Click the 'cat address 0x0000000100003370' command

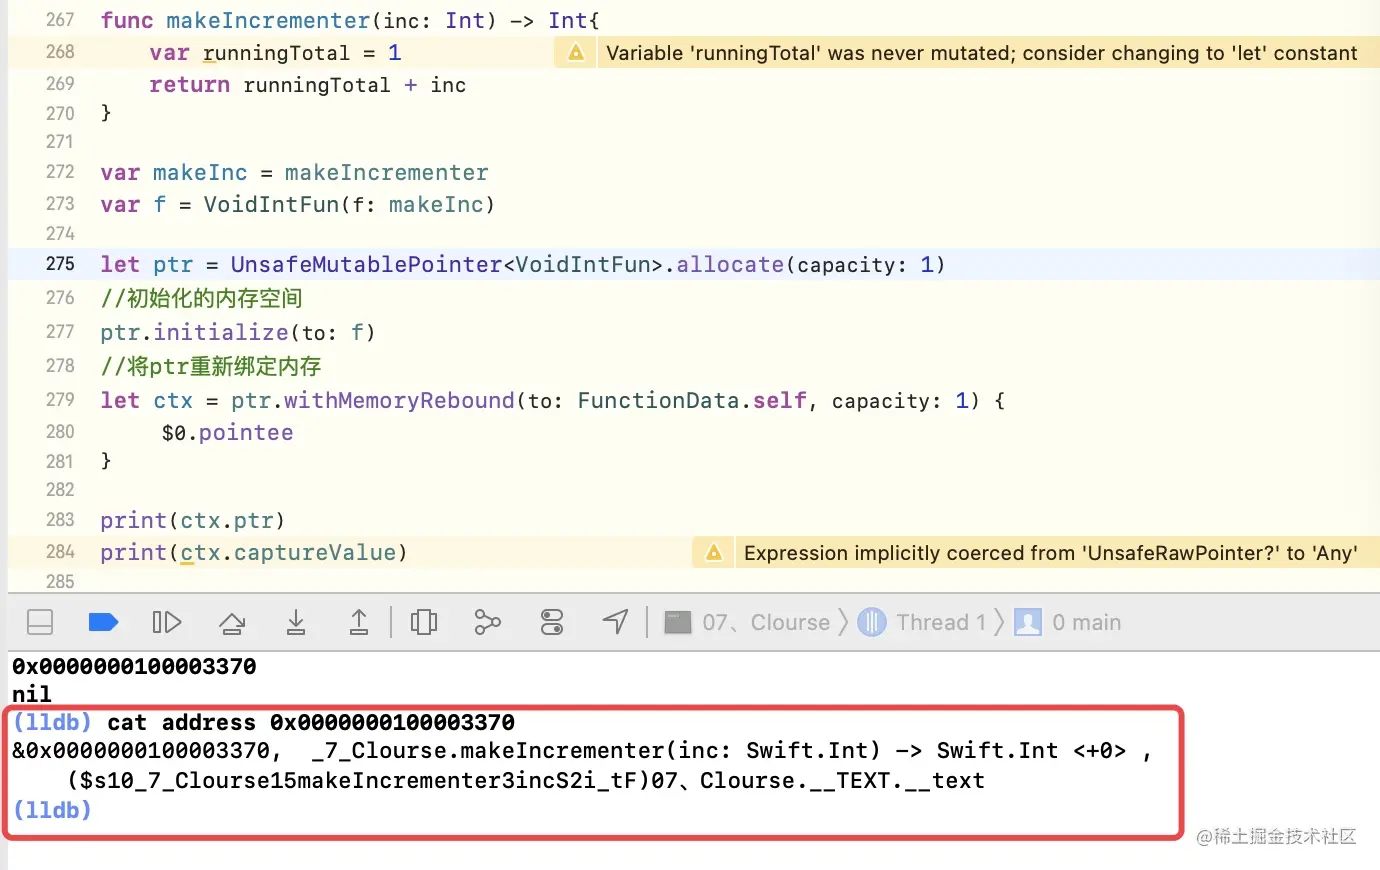tap(311, 722)
